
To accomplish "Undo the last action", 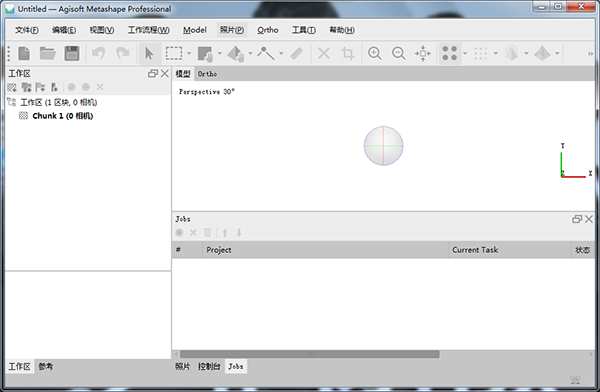I will (x=99, y=53).
